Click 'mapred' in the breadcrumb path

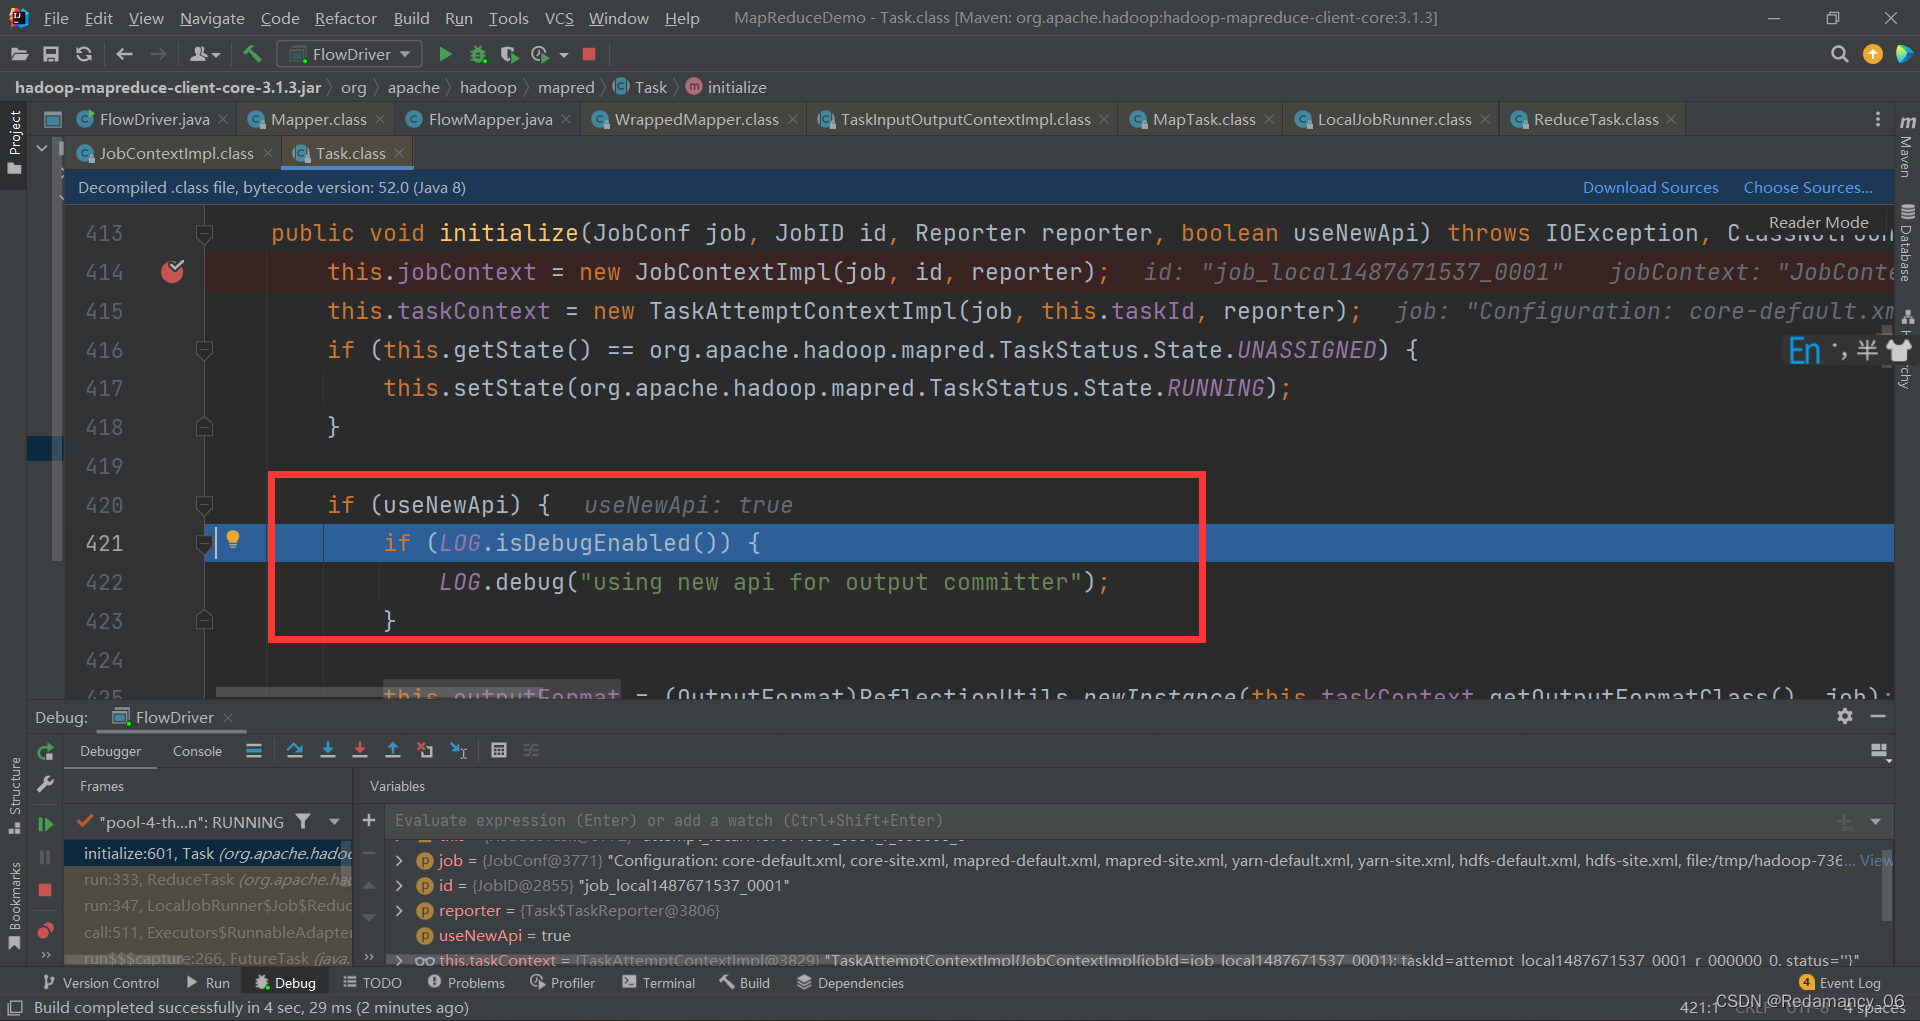tap(566, 87)
